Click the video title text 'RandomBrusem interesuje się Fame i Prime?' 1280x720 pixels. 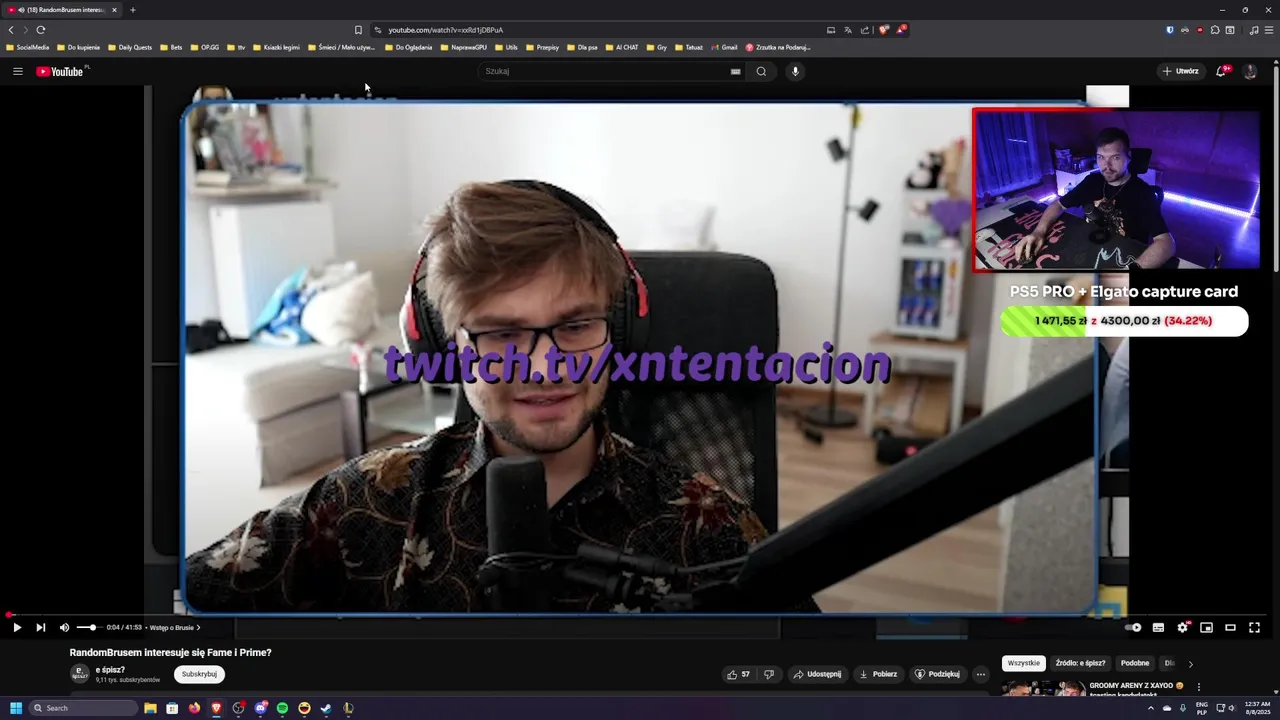pyautogui.click(x=171, y=652)
